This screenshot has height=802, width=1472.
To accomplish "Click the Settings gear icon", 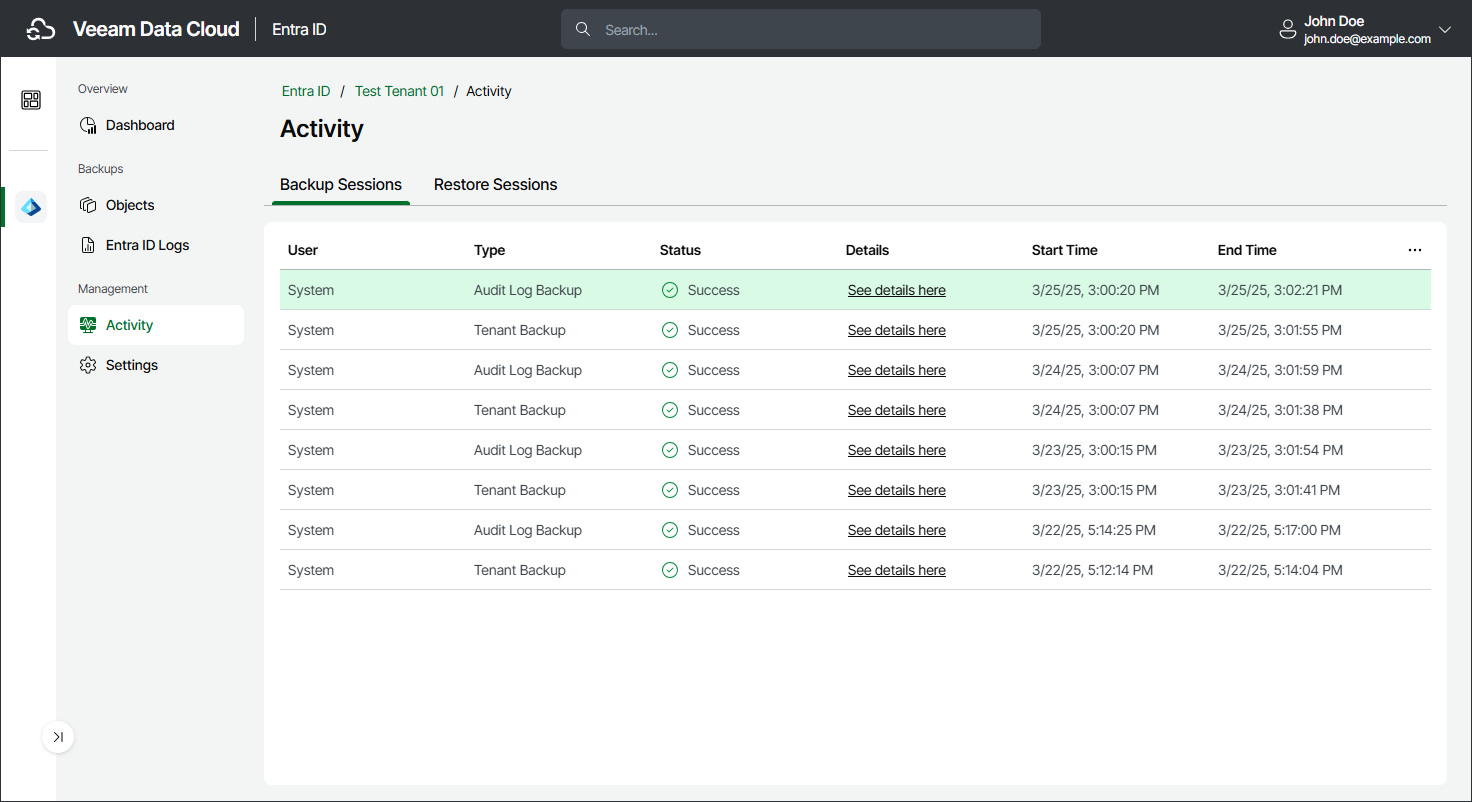I will (88, 365).
